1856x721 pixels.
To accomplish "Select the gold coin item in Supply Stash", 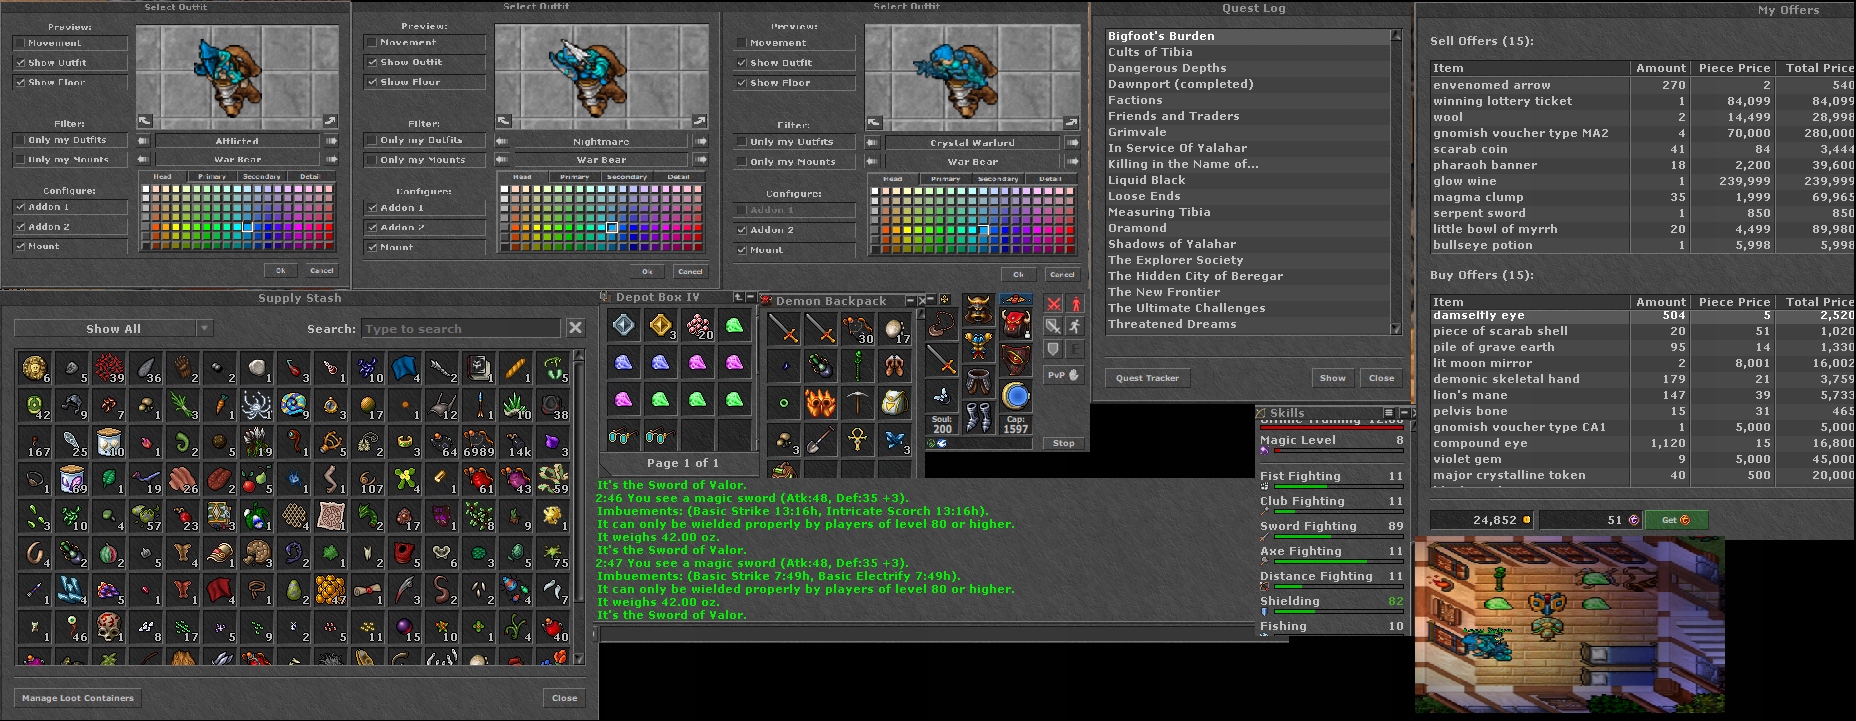I will coord(33,368).
